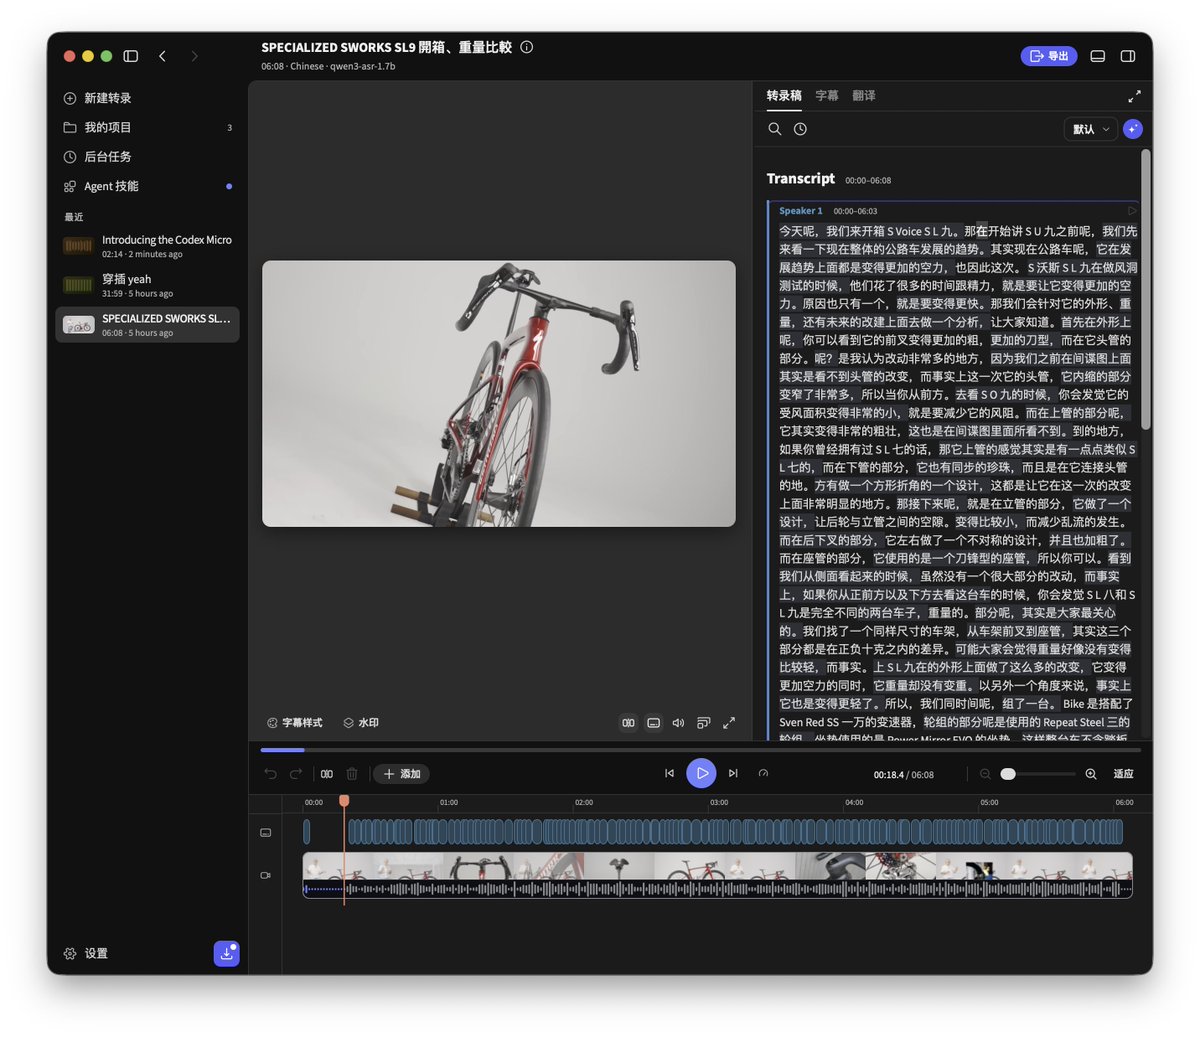Zoom in the timeline with plus magnifier
The image size is (1200, 1037).
(1091, 774)
